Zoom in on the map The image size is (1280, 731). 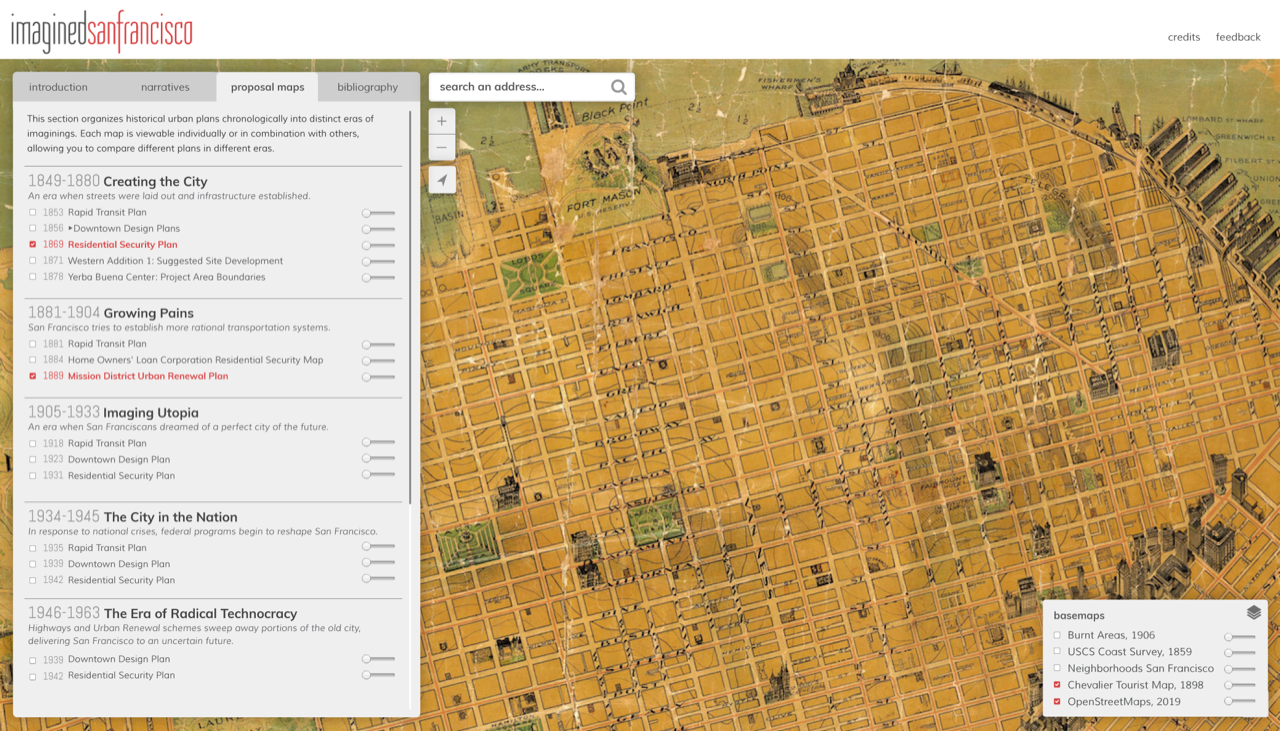coord(442,121)
